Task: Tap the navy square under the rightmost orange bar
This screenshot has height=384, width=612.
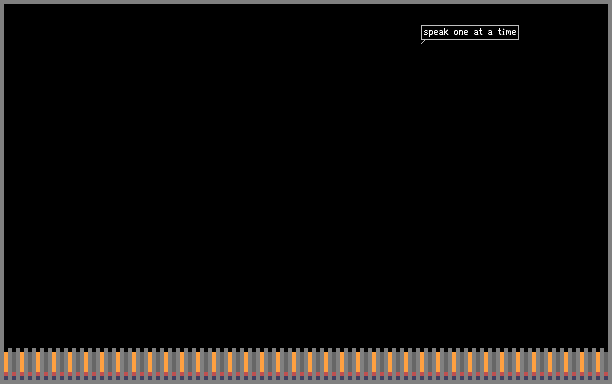Action: coord(598,378)
